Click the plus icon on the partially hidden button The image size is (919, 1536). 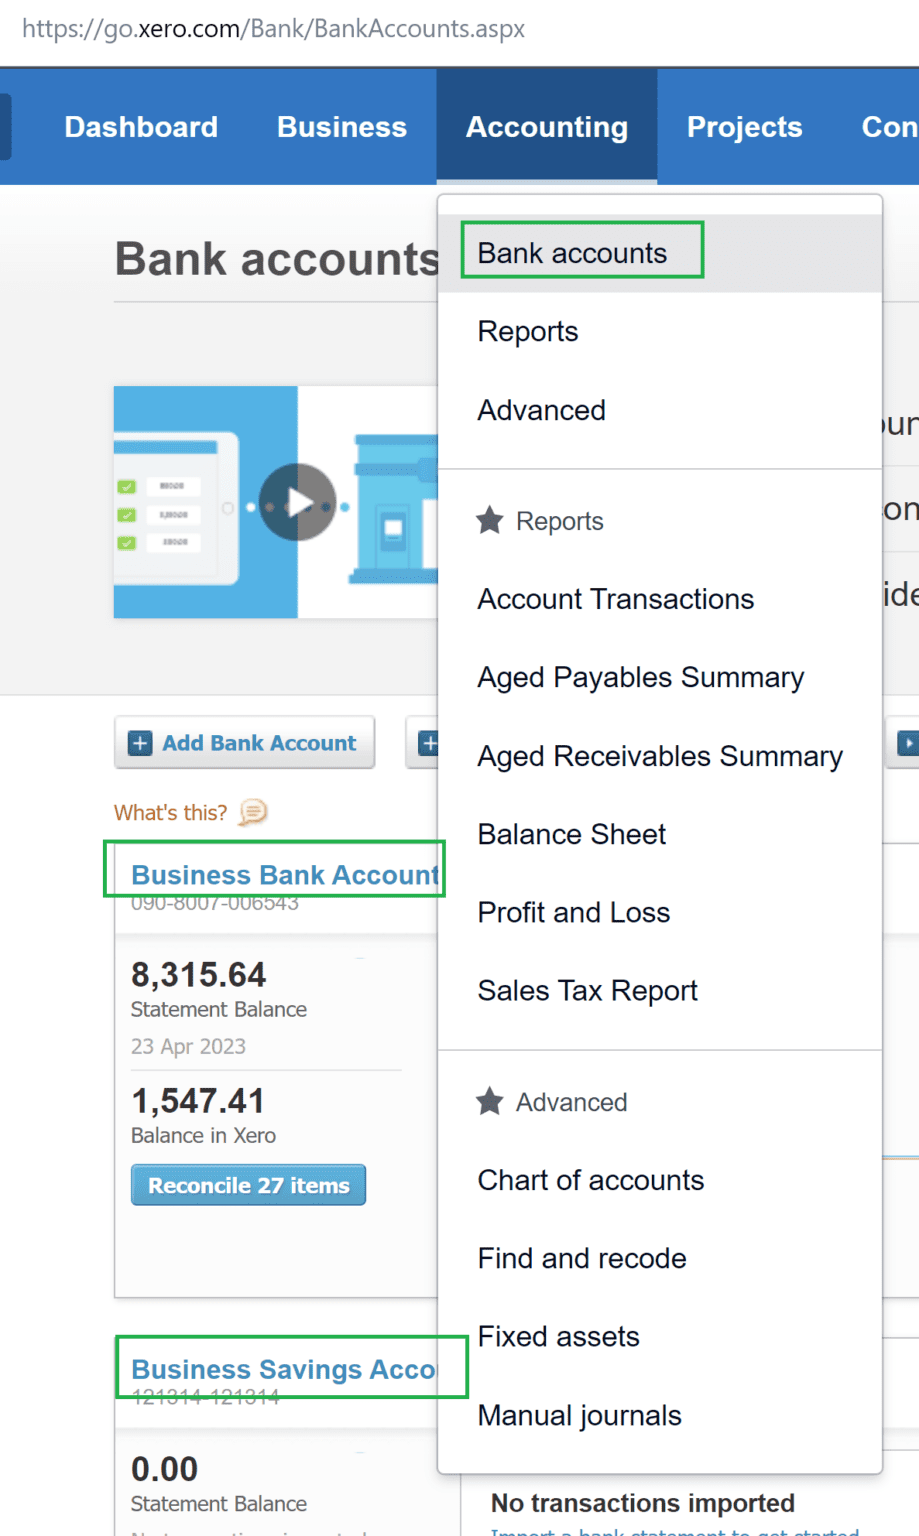click(430, 742)
